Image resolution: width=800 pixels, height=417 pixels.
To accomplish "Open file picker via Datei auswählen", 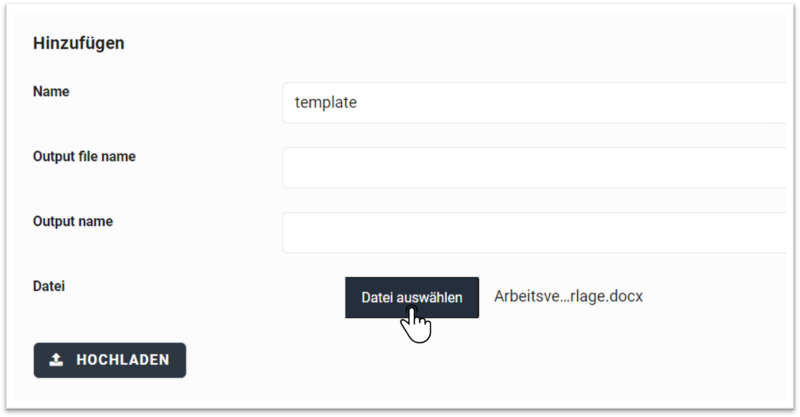I will tap(412, 298).
